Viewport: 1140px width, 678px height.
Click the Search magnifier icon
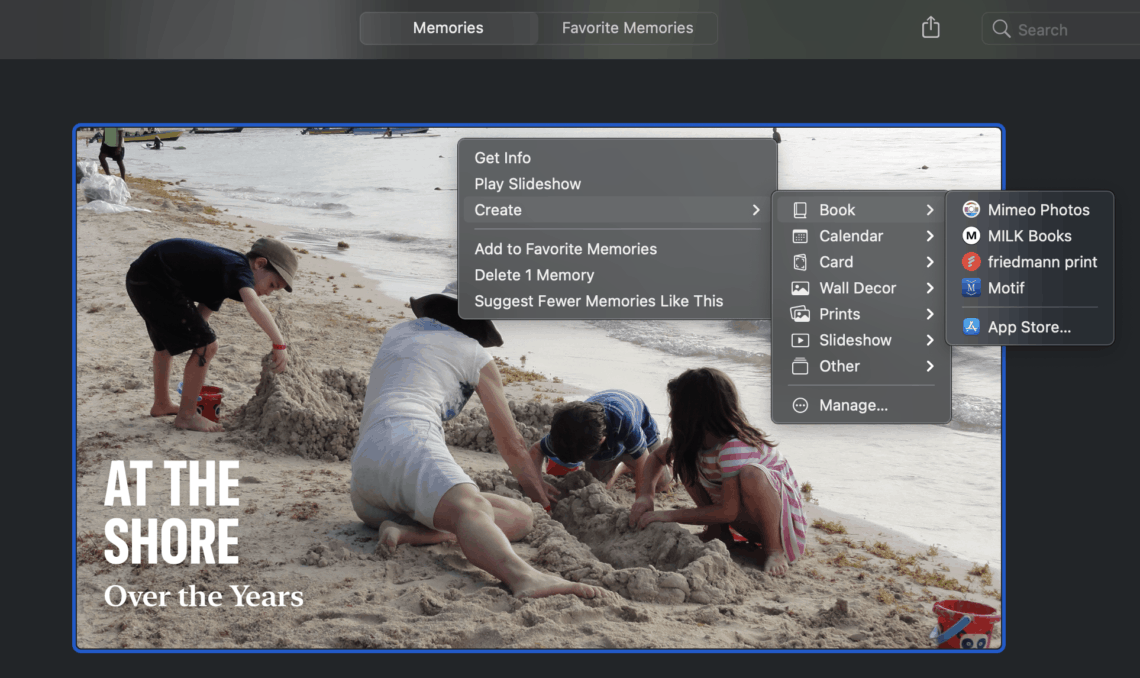[1001, 29]
